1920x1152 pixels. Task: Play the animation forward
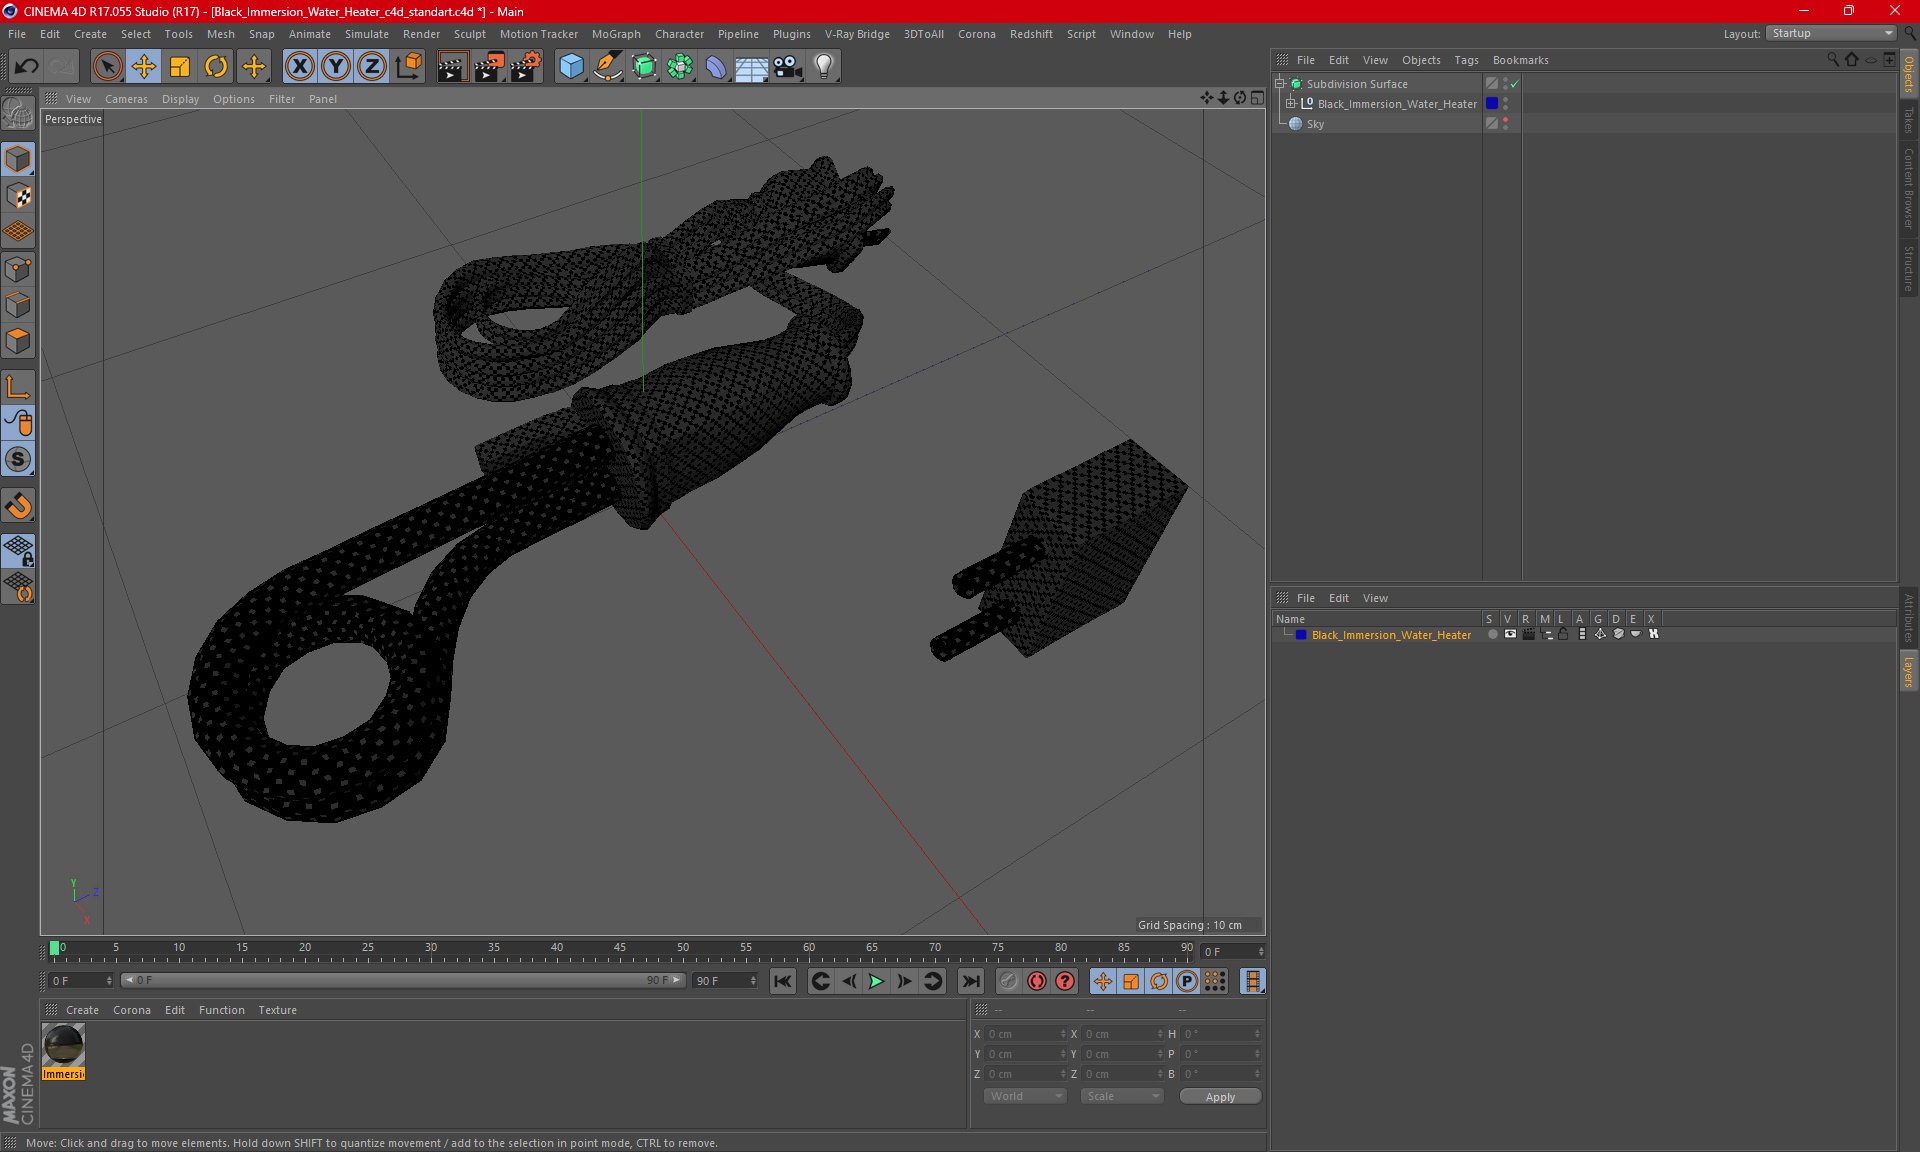[x=876, y=981]
